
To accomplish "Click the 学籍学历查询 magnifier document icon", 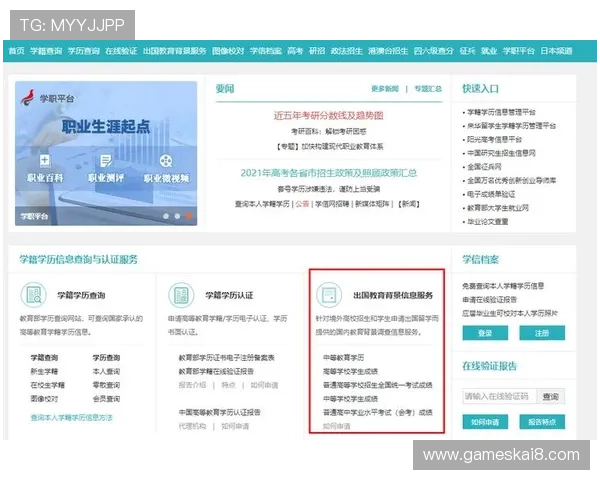I will tap(34, 295).
